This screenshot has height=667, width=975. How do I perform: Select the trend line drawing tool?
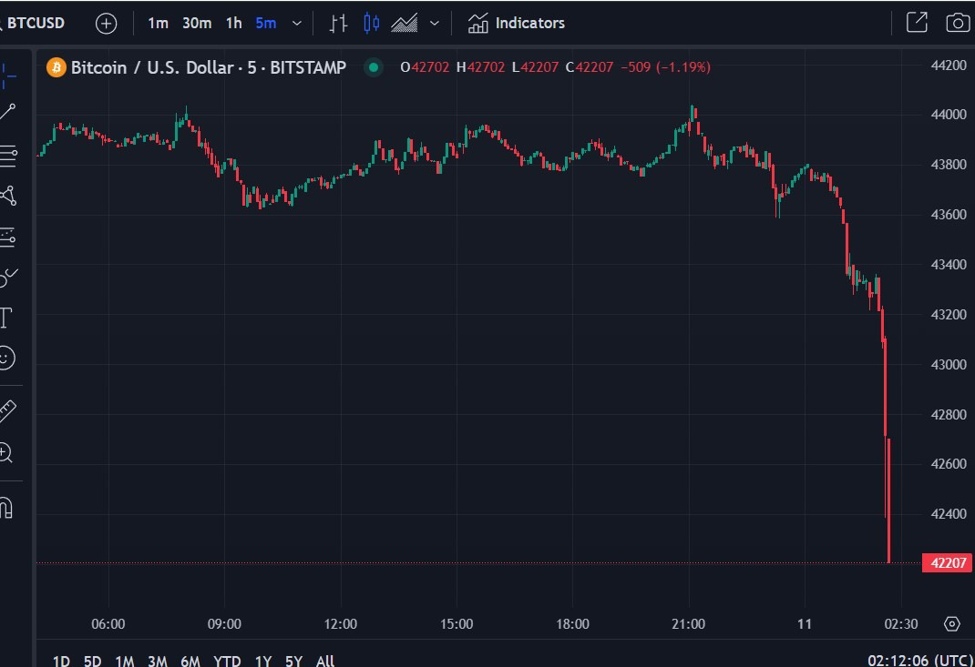pos(10,111)
